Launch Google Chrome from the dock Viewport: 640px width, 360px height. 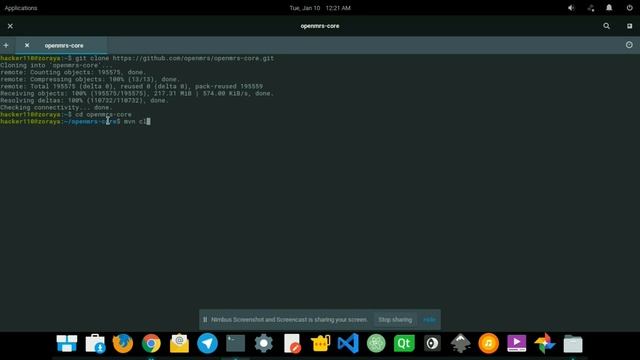point(151,343)
